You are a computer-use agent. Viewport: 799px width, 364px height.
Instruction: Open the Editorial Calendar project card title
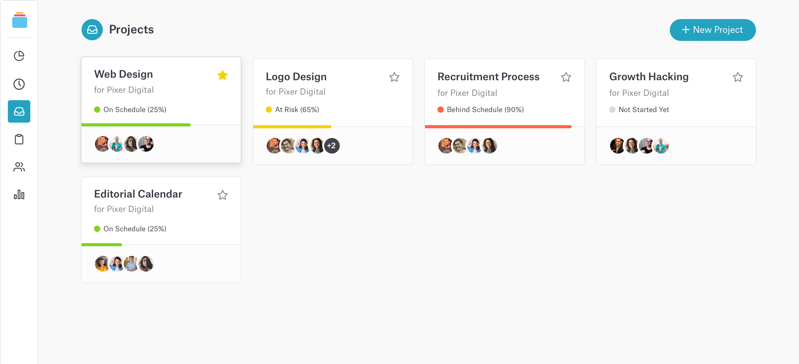[138, 194]
